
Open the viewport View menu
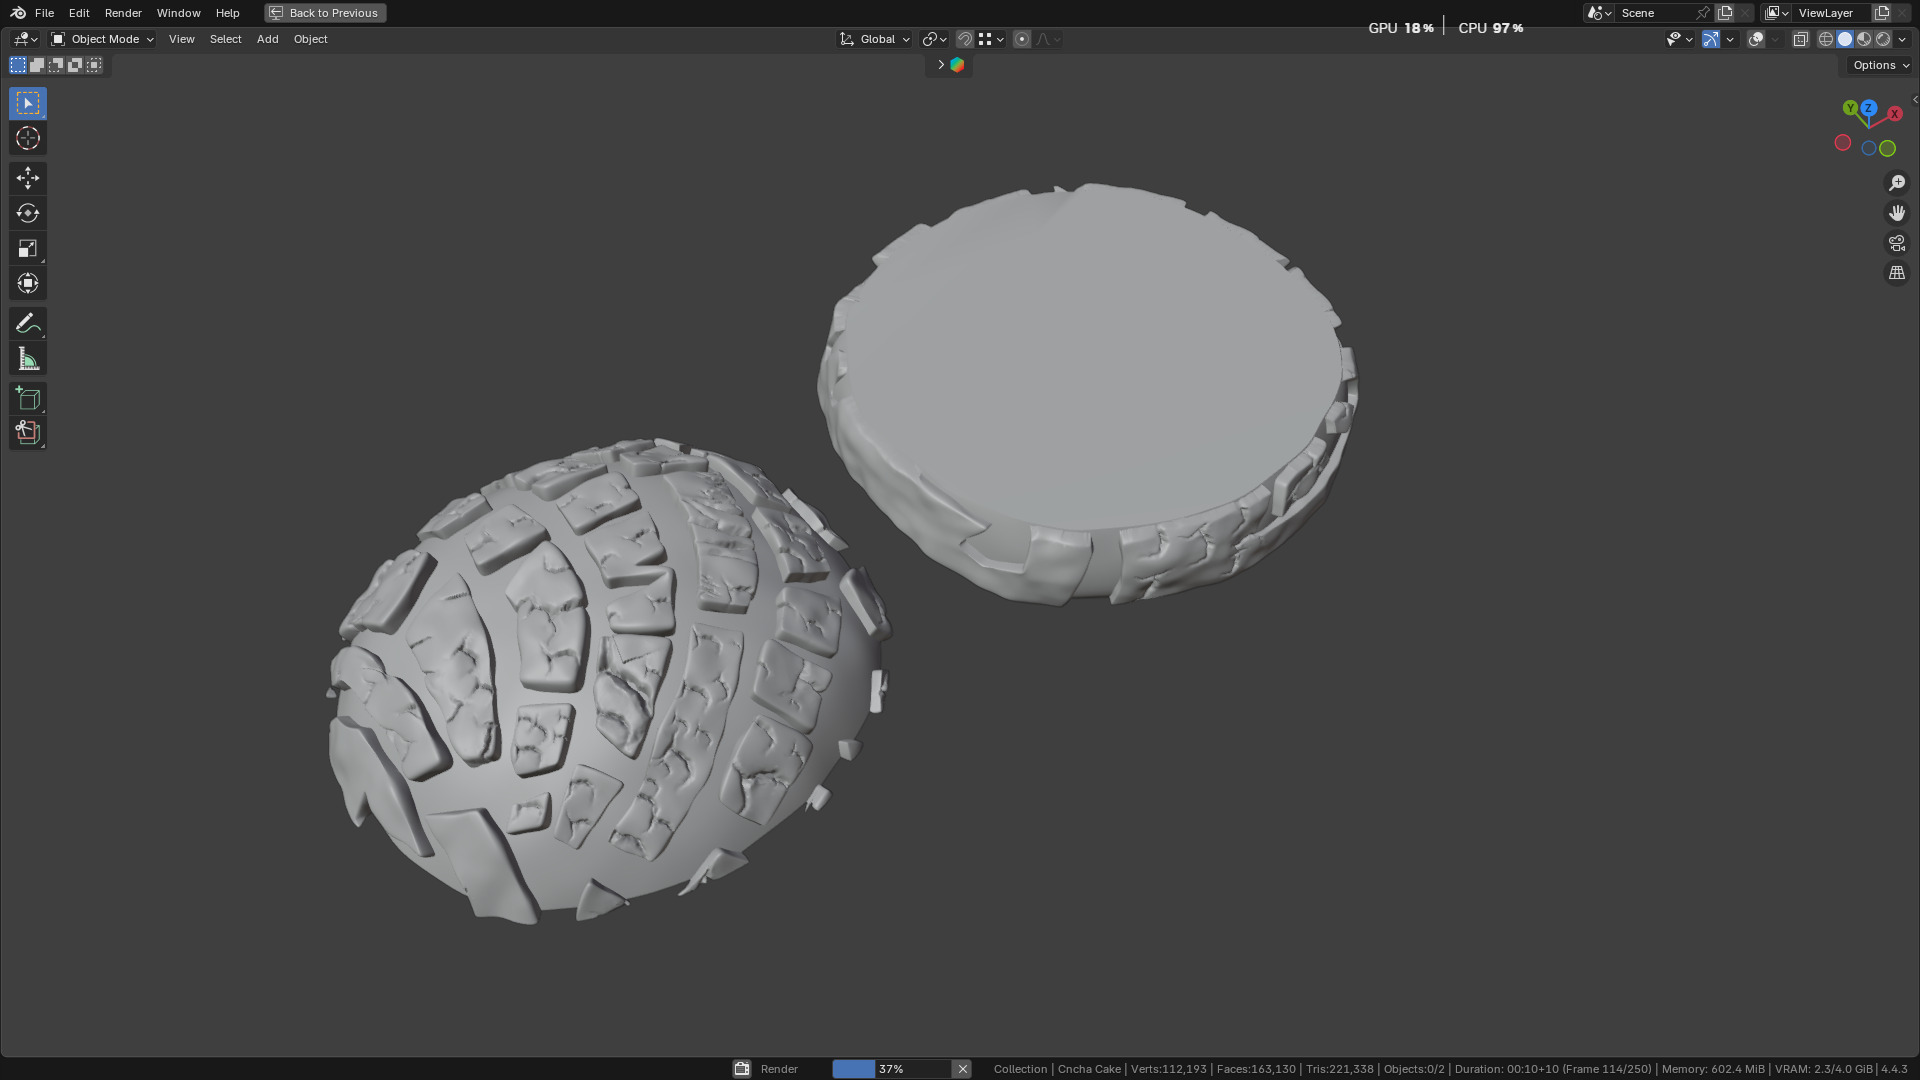coord(181,39)
